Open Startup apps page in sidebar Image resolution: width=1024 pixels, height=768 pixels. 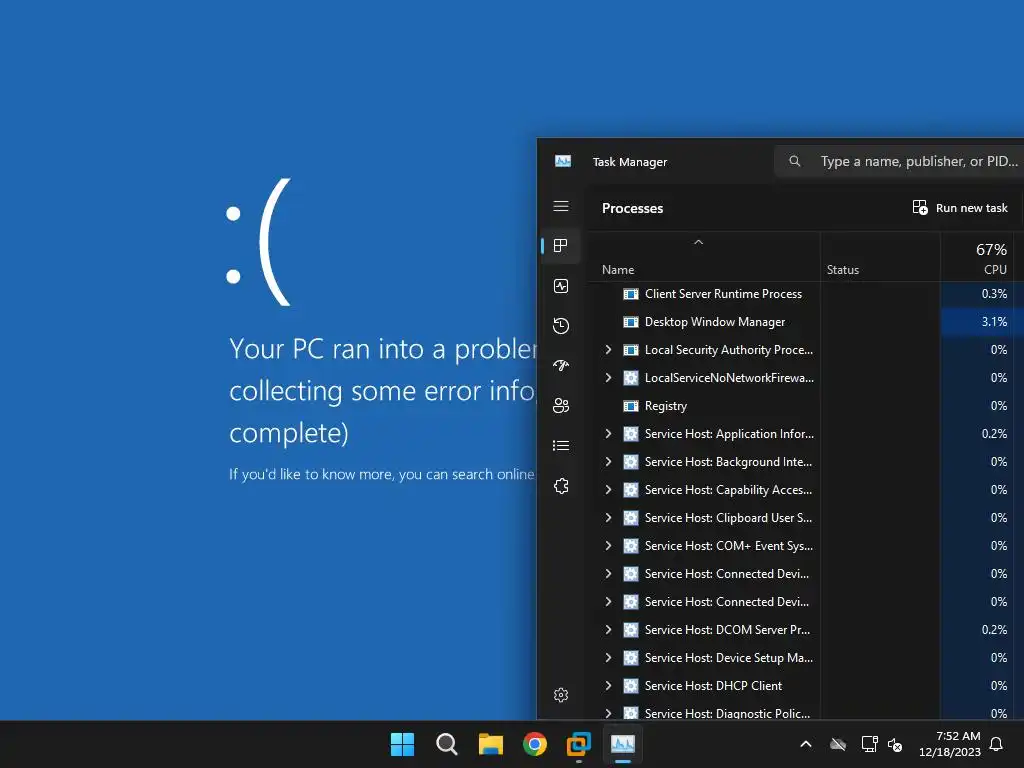tap(561, 366)
